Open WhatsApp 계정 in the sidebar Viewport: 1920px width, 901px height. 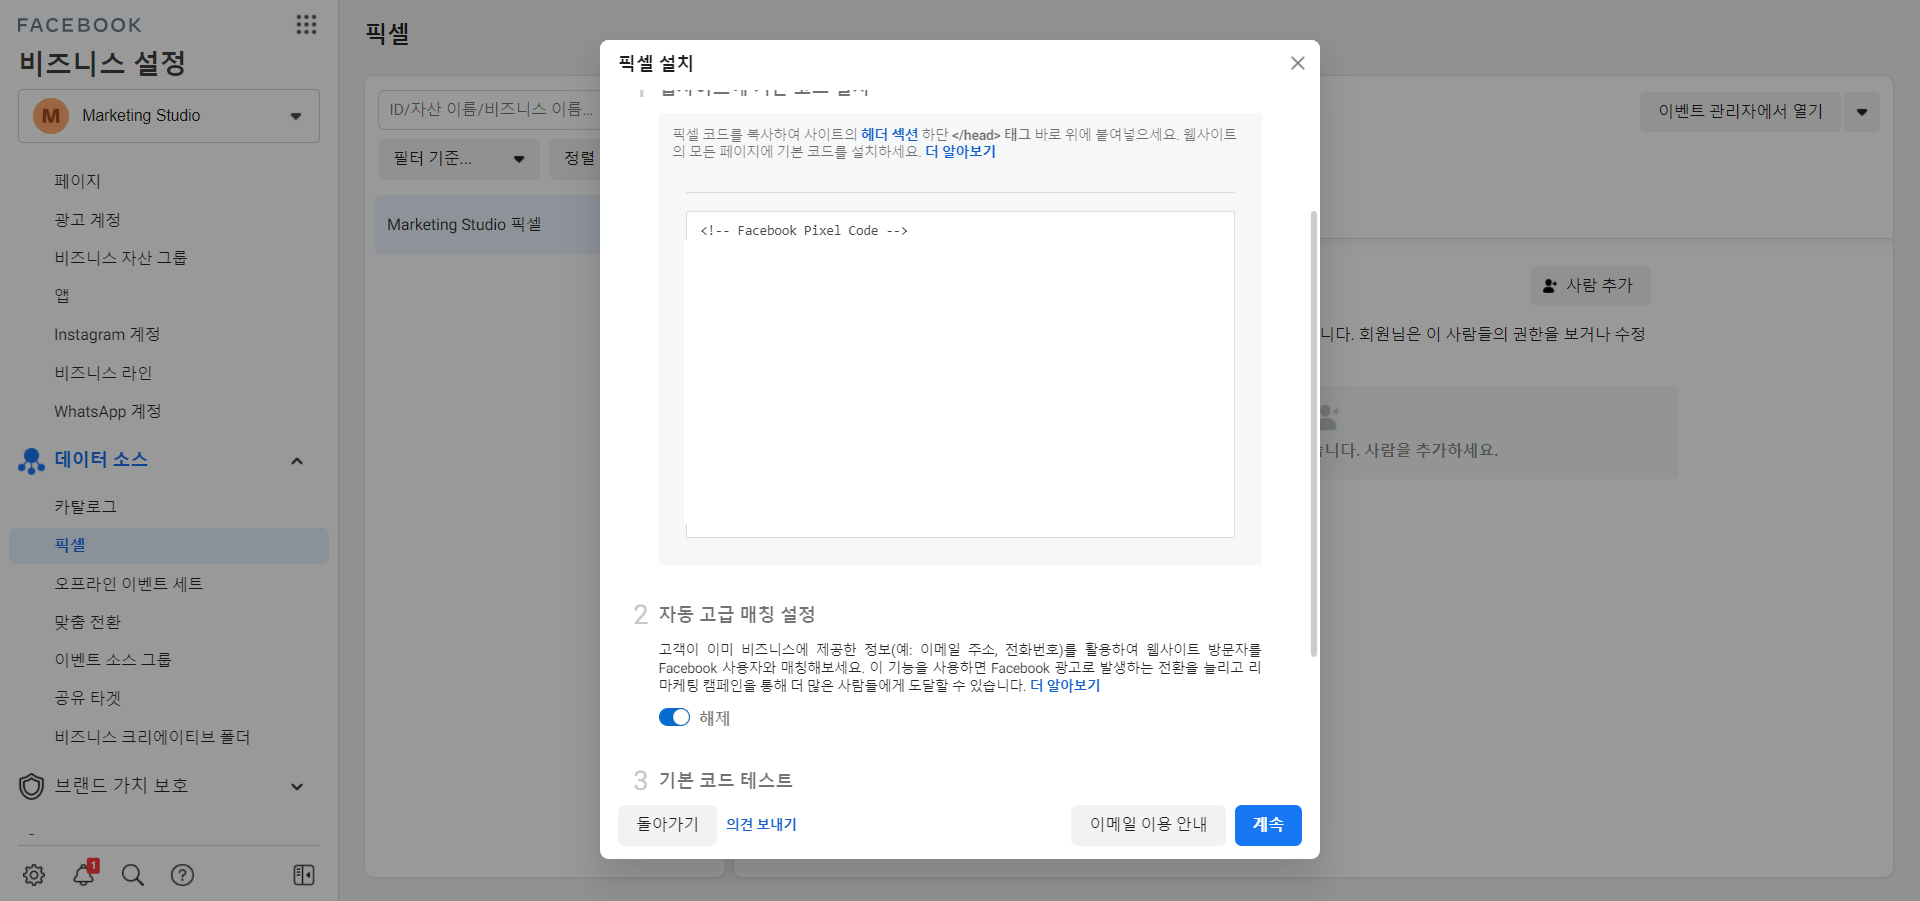point(108,412)
